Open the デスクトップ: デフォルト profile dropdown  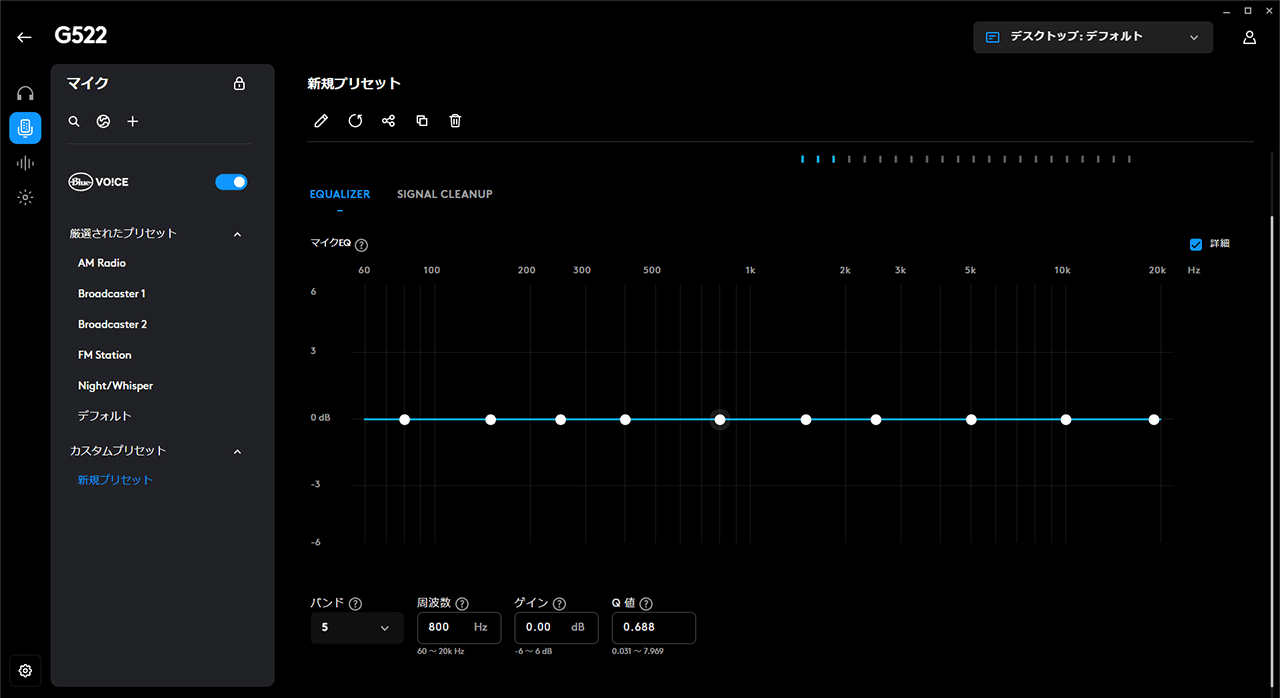[1092, 37]
